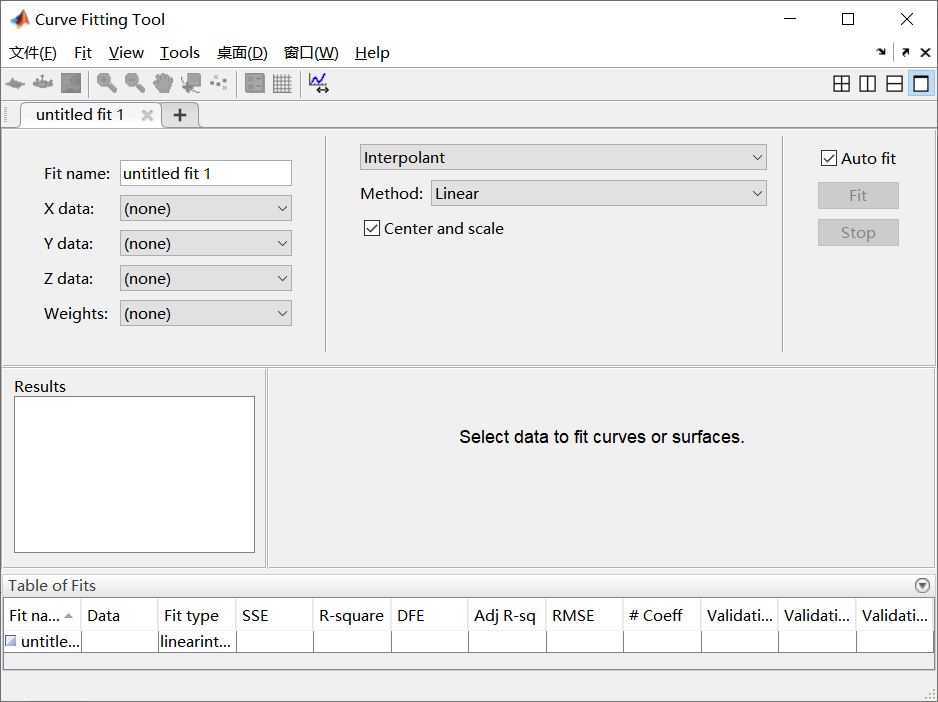Screen dimensions: 938x702
Task: Disable Auto fit
Action: click(828, 158)
